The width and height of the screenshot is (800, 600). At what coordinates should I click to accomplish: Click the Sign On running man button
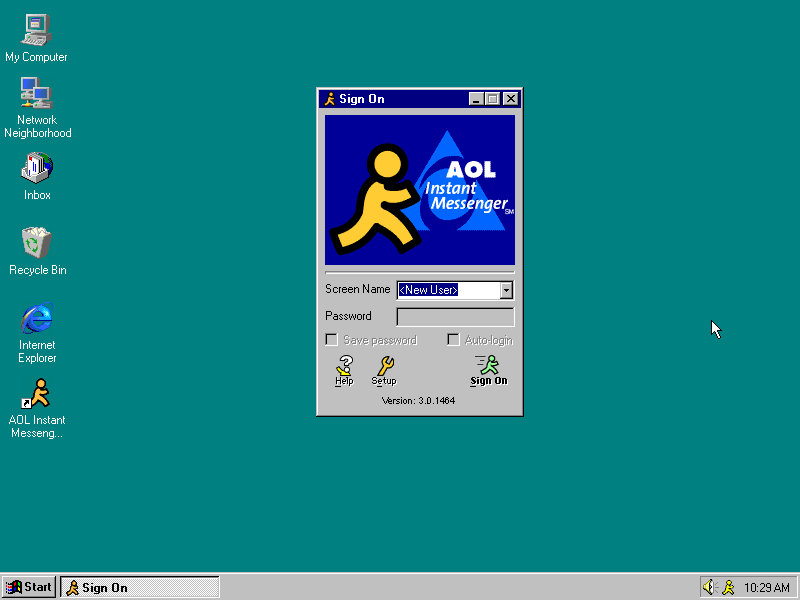click(x=489, y=371)
